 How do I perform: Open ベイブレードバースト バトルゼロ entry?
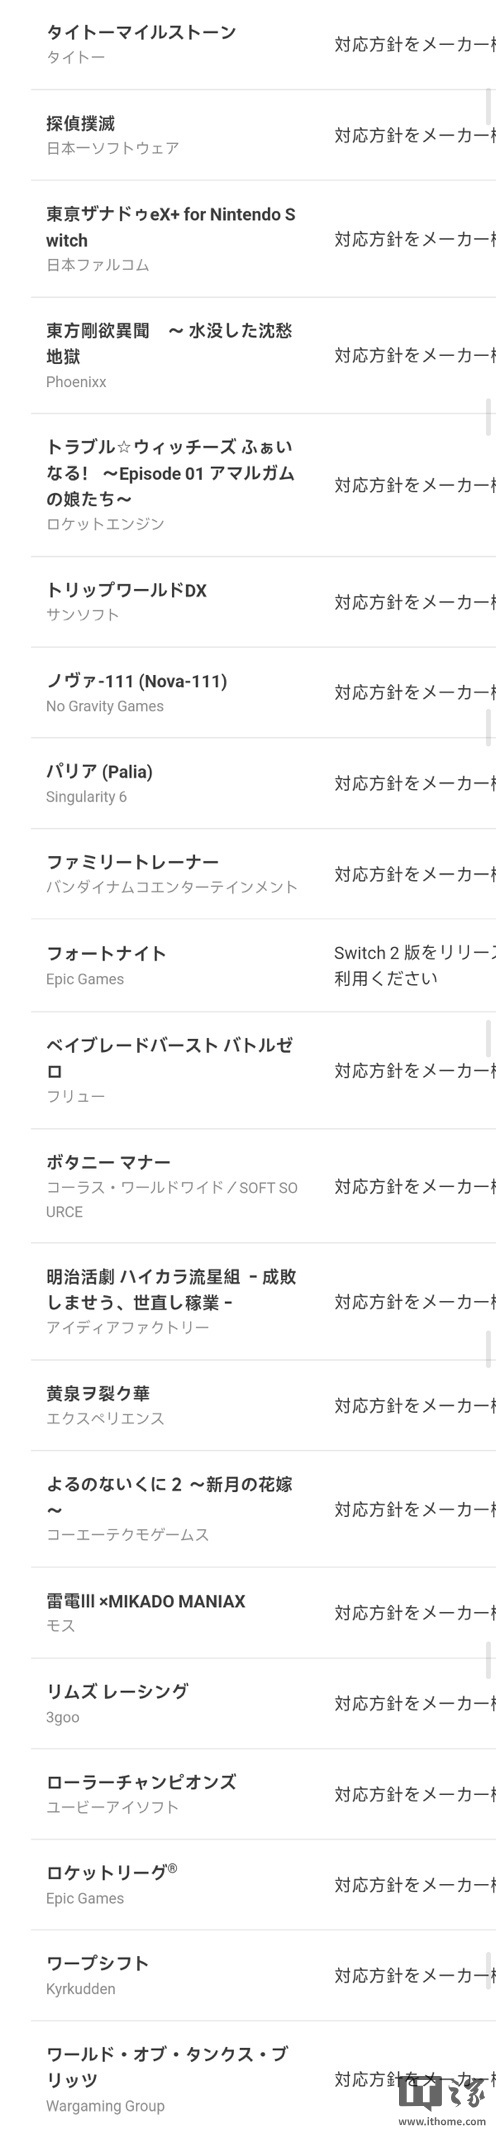170,1058
